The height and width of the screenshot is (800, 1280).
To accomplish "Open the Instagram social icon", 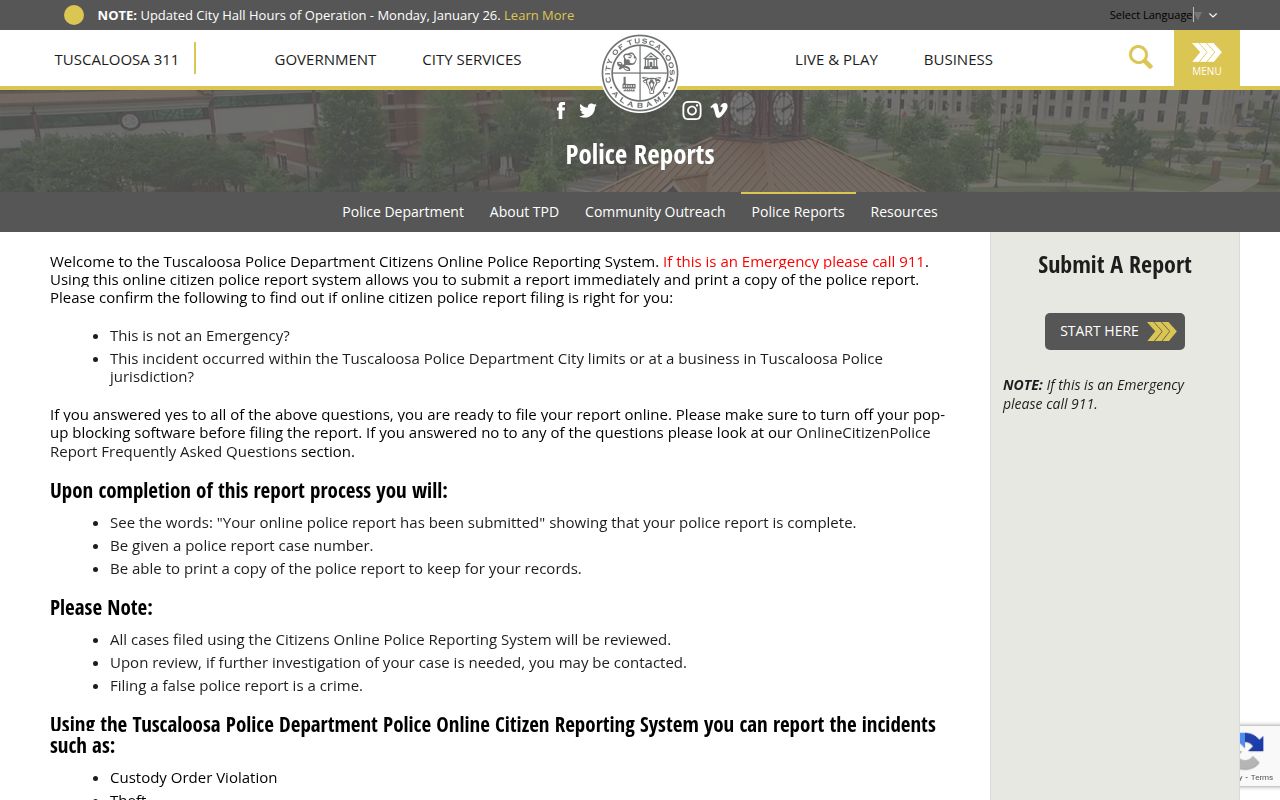I will (692, 111).
